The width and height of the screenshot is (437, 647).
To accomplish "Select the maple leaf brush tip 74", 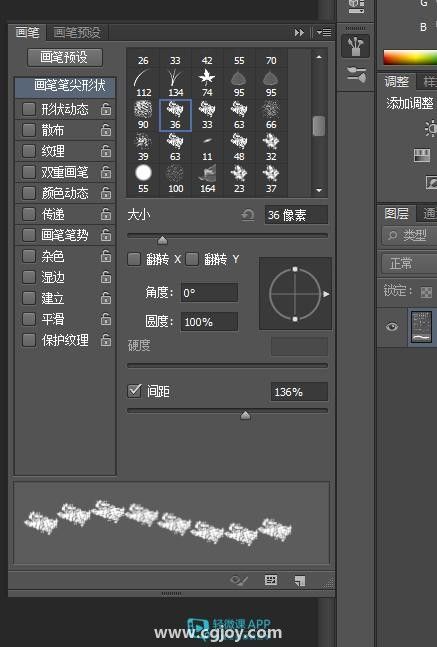I will click(207, 83).
